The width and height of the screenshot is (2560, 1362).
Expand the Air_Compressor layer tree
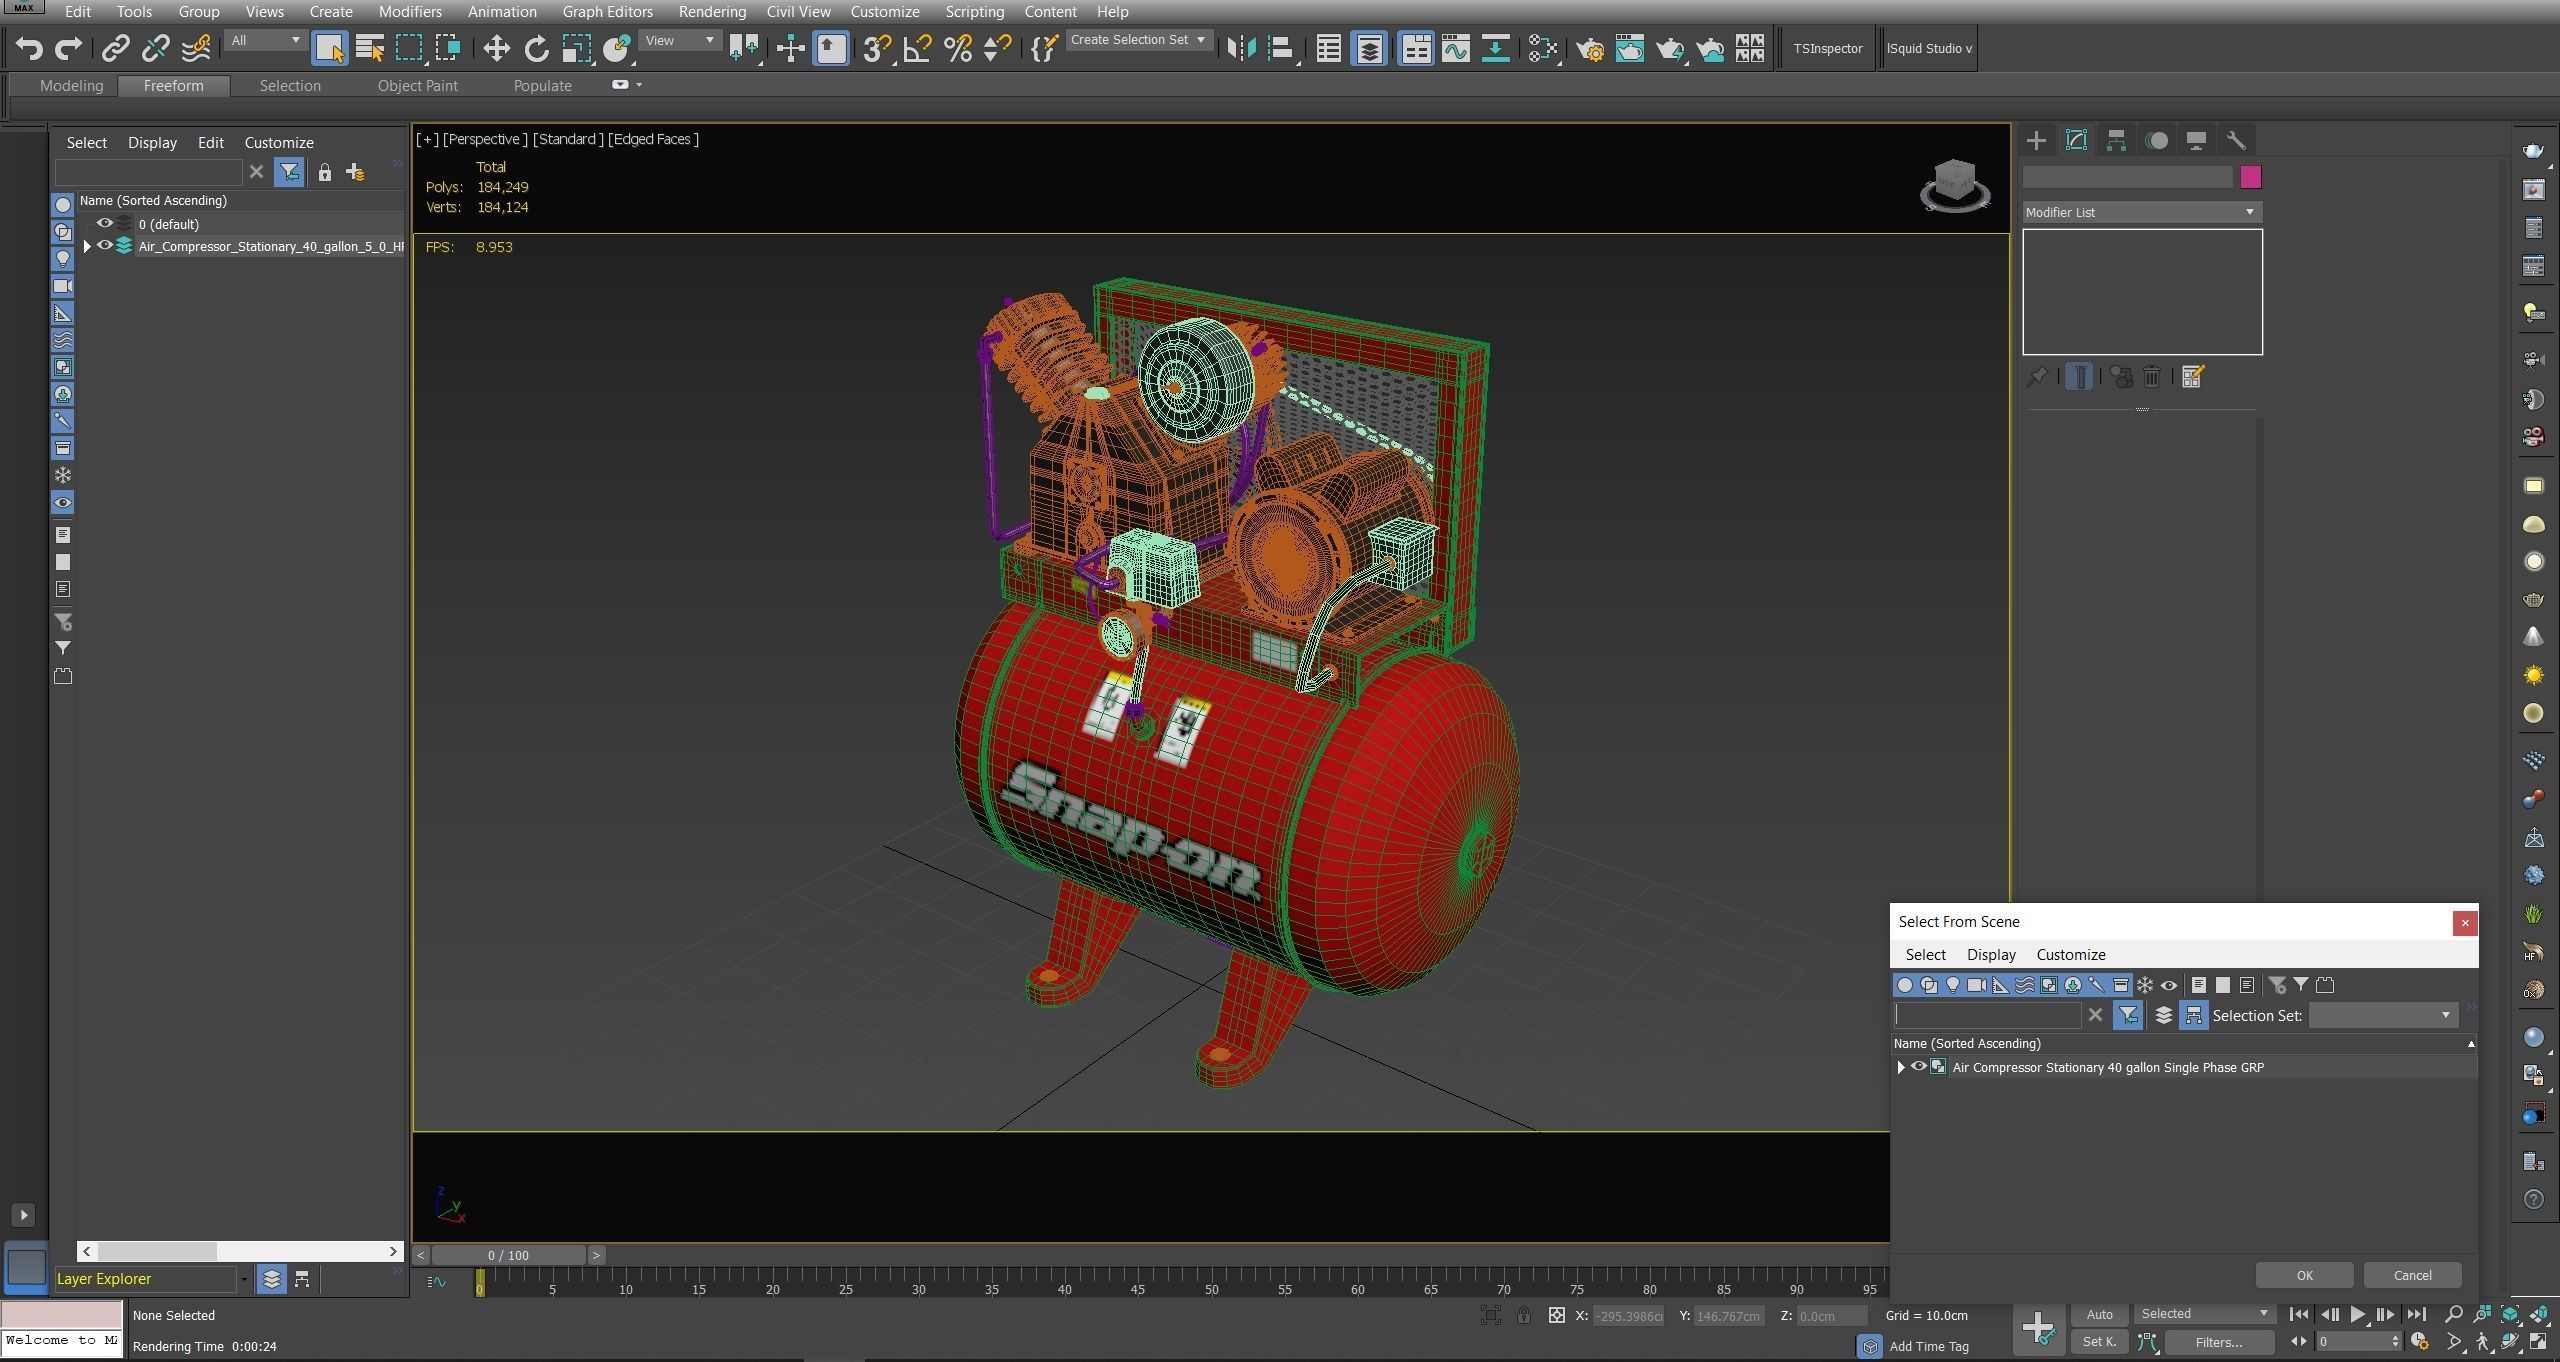point(87,246)
